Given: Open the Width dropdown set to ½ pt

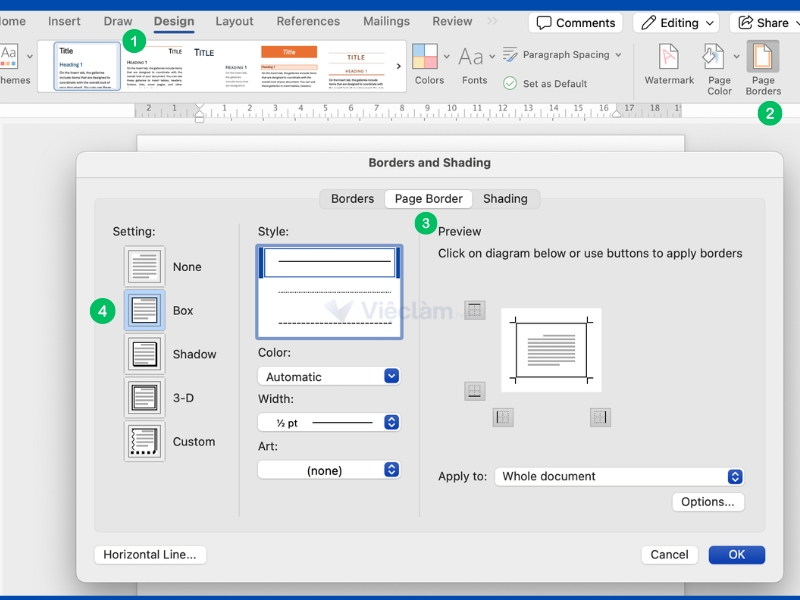Looking at the screenshot, I should (329, 423).
